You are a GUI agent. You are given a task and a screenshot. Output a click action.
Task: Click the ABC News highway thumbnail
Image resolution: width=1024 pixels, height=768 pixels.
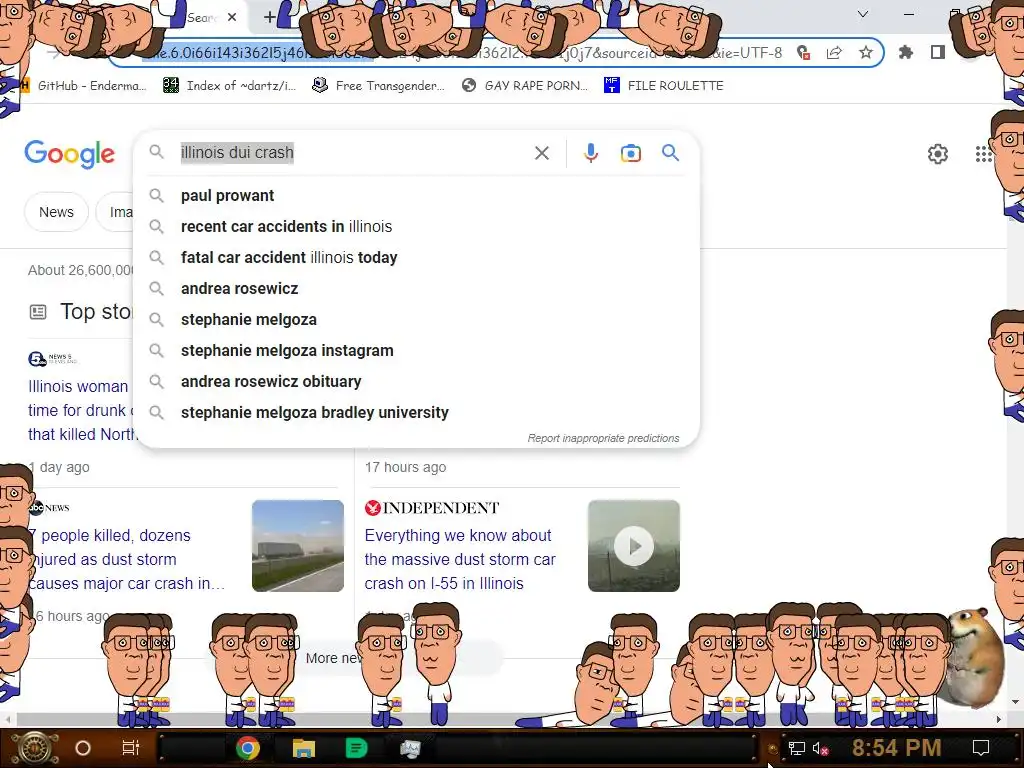(298, 546)
